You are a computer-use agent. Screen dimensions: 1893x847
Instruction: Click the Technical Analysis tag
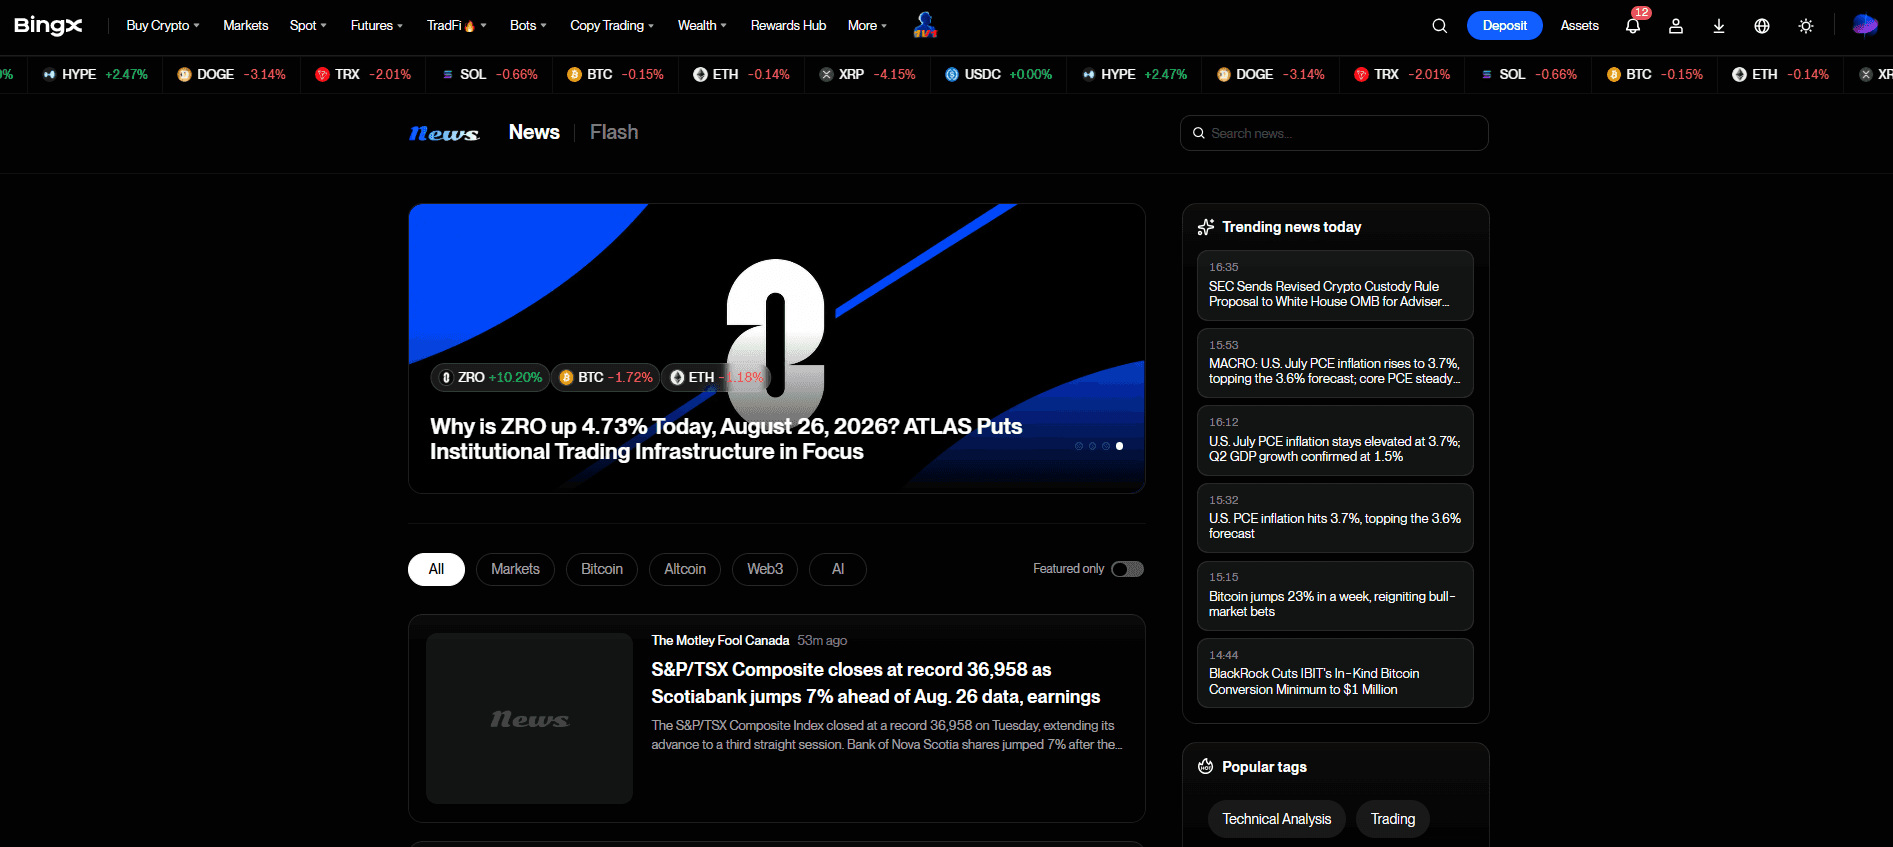[x=1276, y=819]
